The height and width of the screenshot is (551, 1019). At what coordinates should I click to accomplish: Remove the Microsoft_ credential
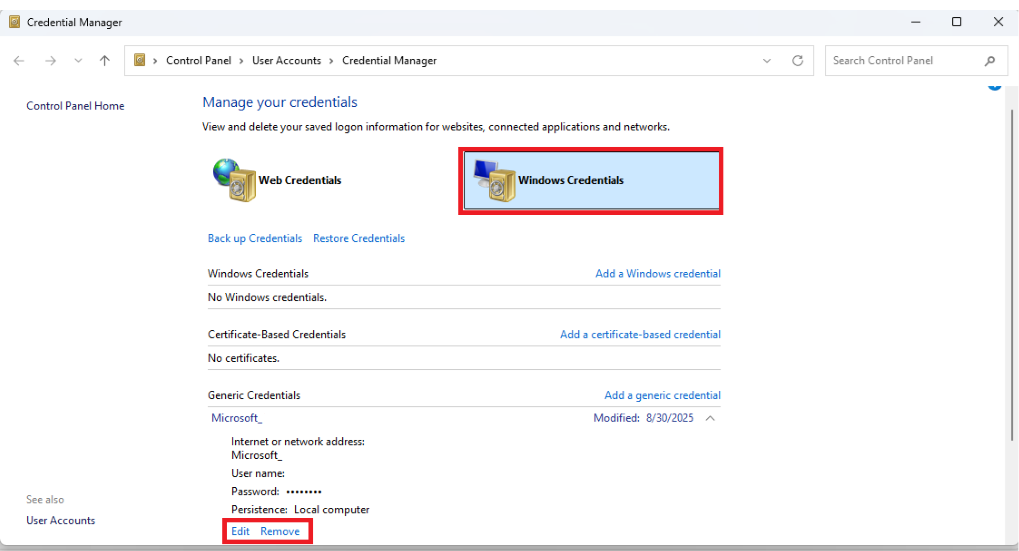coord(280,532)
